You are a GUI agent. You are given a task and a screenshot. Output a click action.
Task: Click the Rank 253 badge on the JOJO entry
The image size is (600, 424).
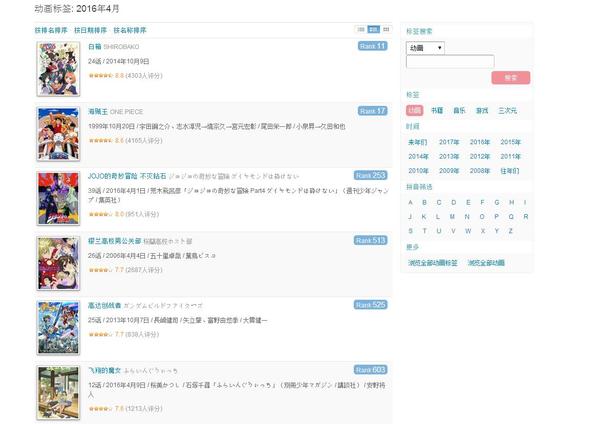point(370,176)
